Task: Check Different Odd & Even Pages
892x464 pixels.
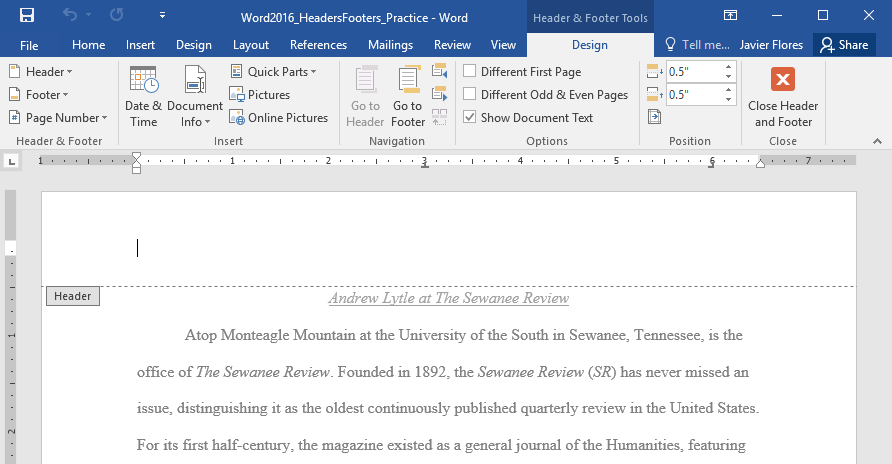Action: coord(469,95)
